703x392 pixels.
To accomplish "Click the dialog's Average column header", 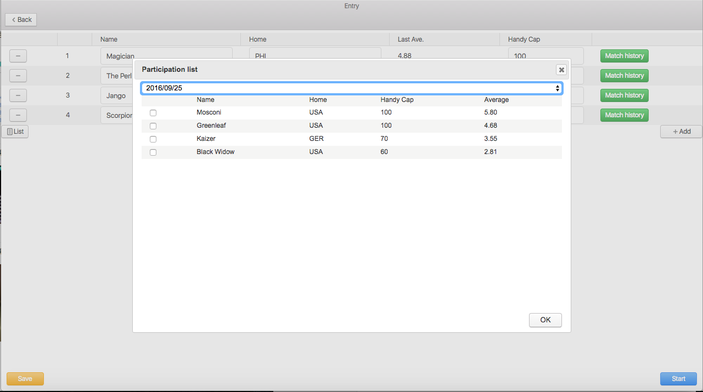I will click(496, 100).
